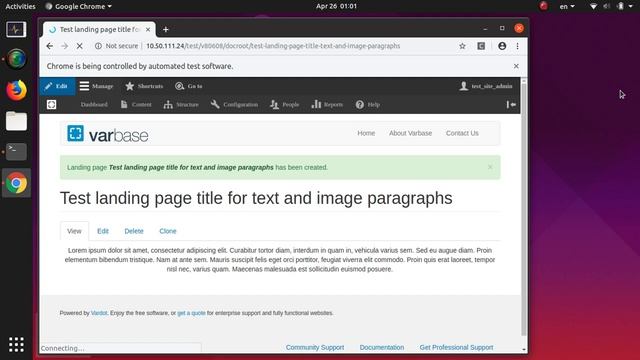Screen dimensions: 640x360
Task: Open the en keyboard language dropdown
Action: [x=567, y=6]
